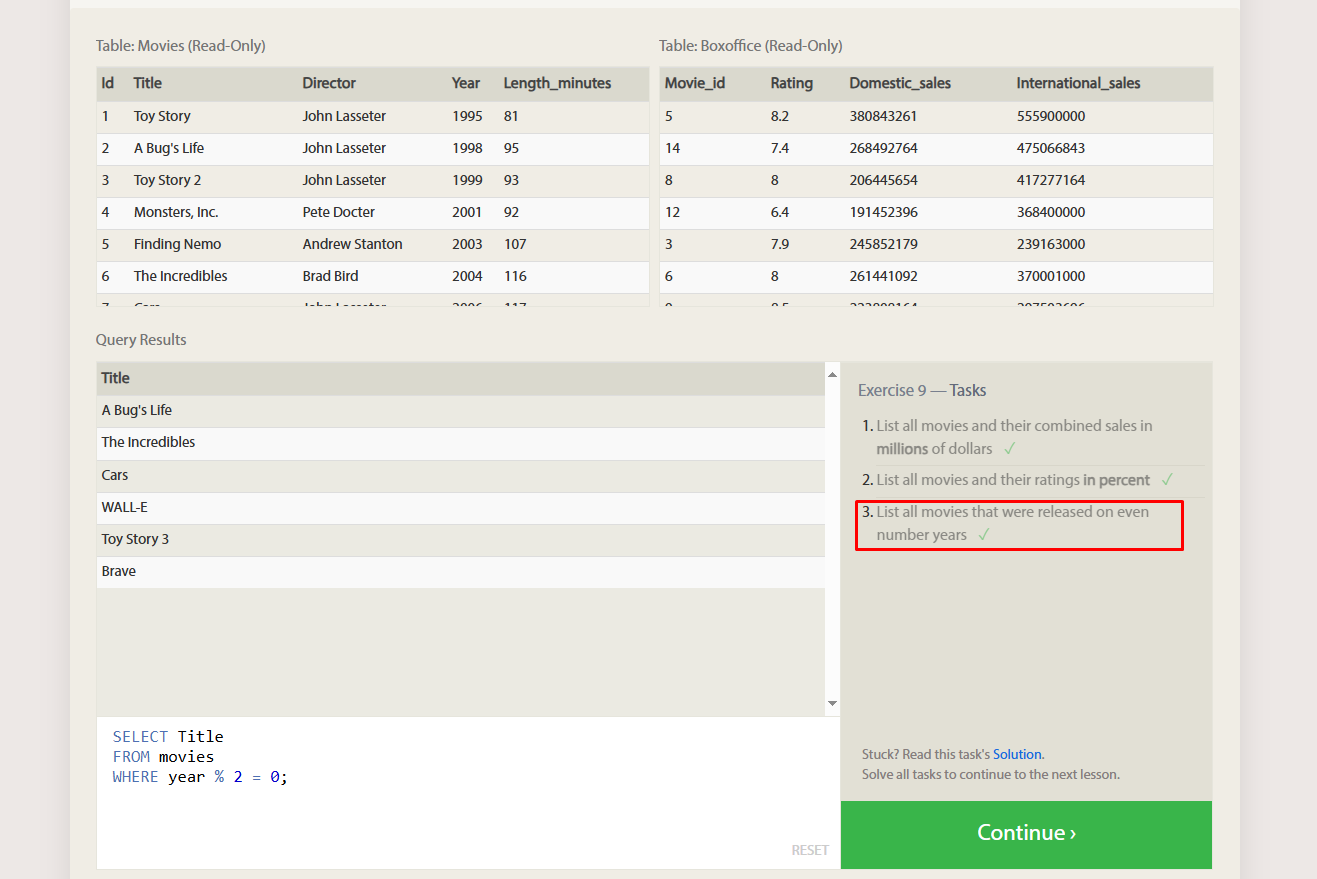Click year 2003 in Movies table
Viewport: 1317px width, 879px height.
coord(467,244)
